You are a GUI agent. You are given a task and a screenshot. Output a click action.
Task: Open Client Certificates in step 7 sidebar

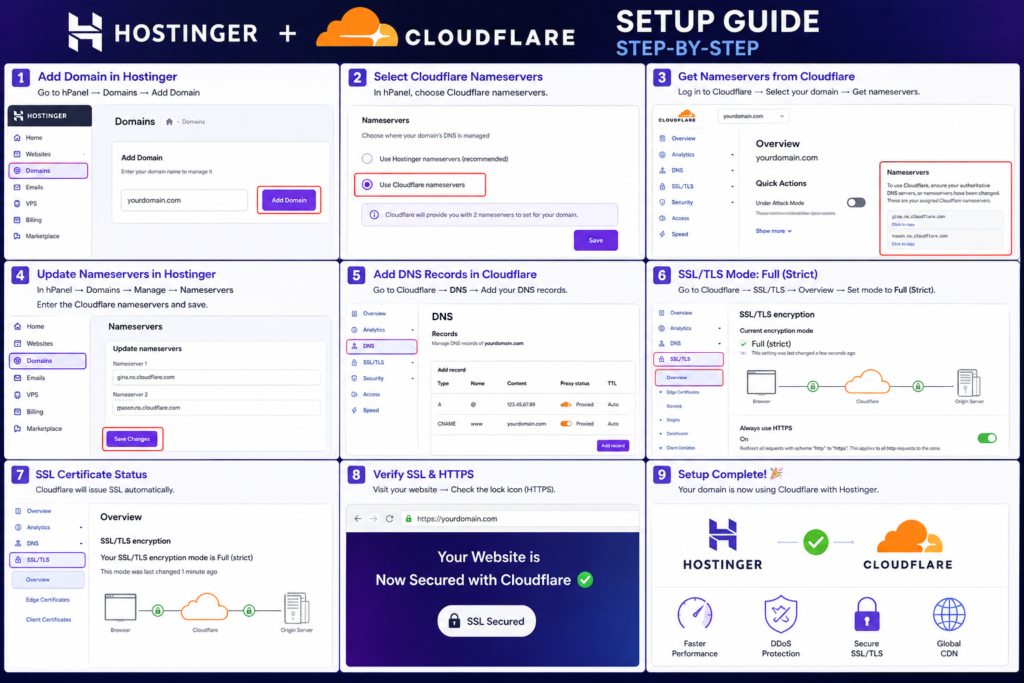[48, 620]
